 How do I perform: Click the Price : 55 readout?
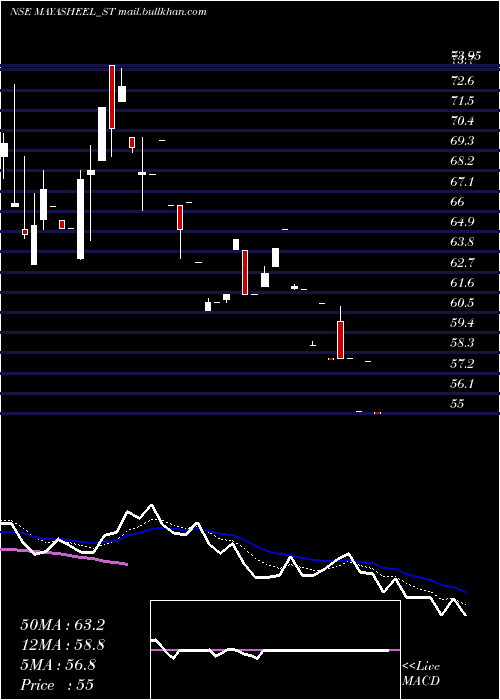pyautogui.click(x=57, y=684)
